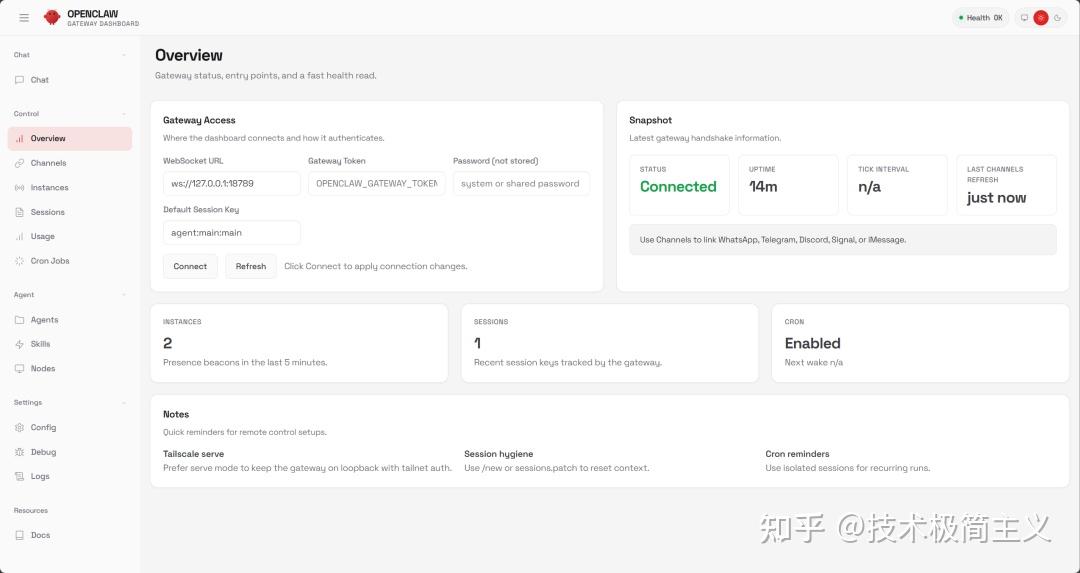Screen dimensions: 1080x573
Task: Click the Refresh button
Action: click(251, 266)
